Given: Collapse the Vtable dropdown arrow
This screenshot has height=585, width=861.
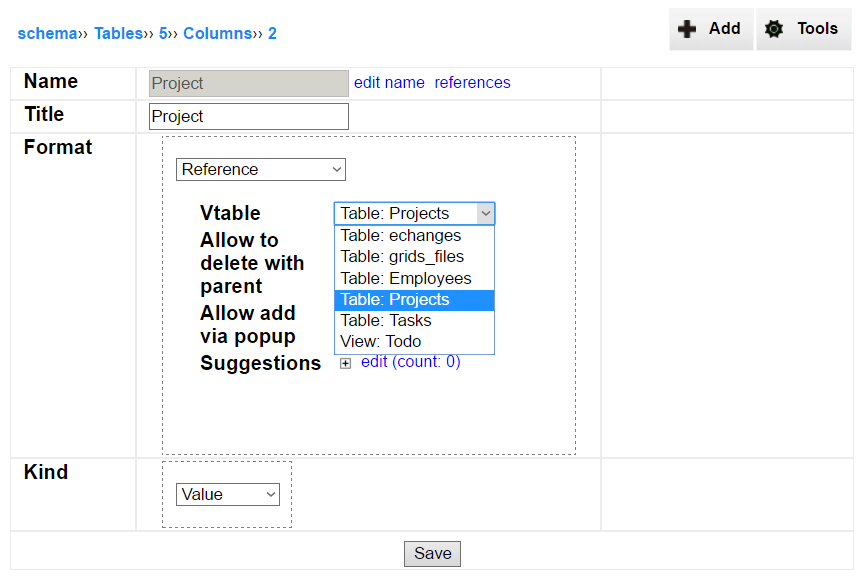Looking at the screenshot, I should pyautogui.click(x=485, y=213).
